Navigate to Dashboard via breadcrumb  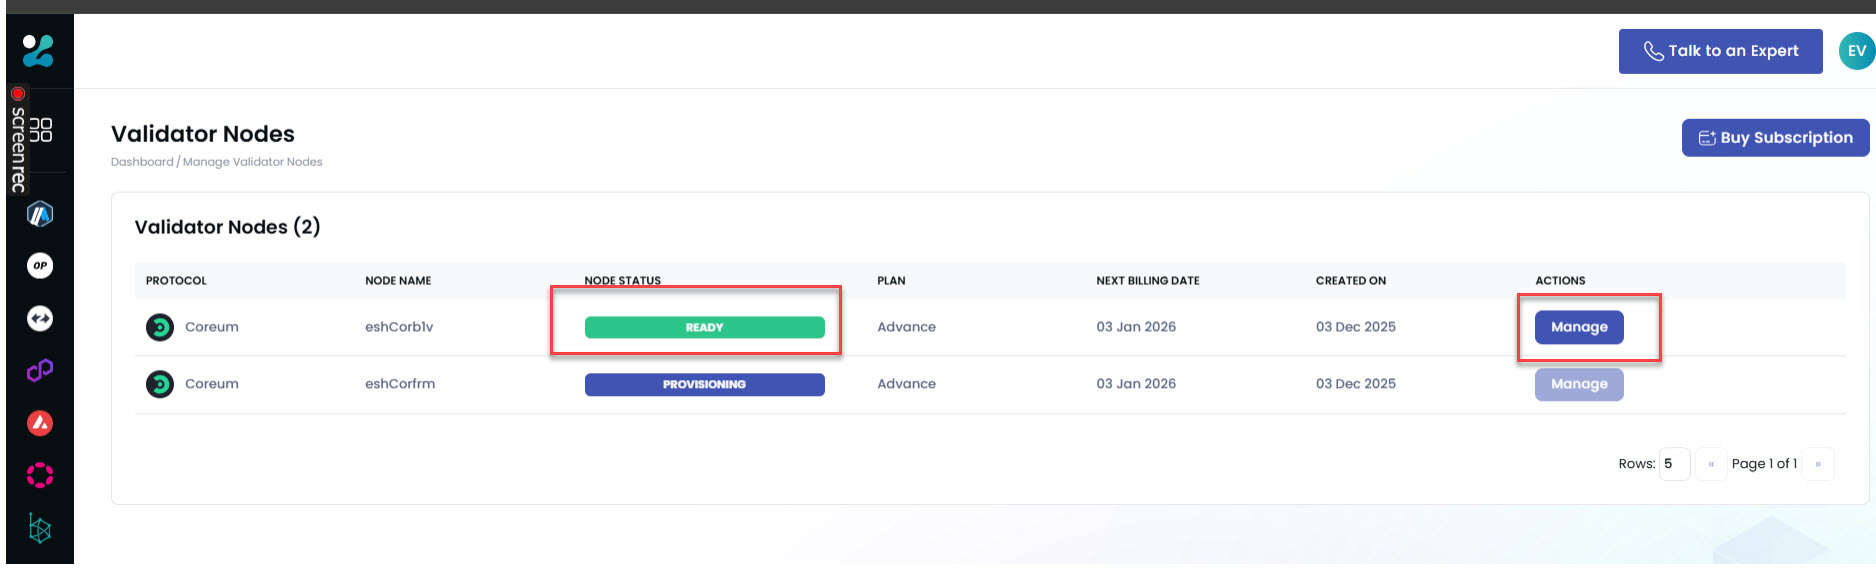[x=142, y=162]
